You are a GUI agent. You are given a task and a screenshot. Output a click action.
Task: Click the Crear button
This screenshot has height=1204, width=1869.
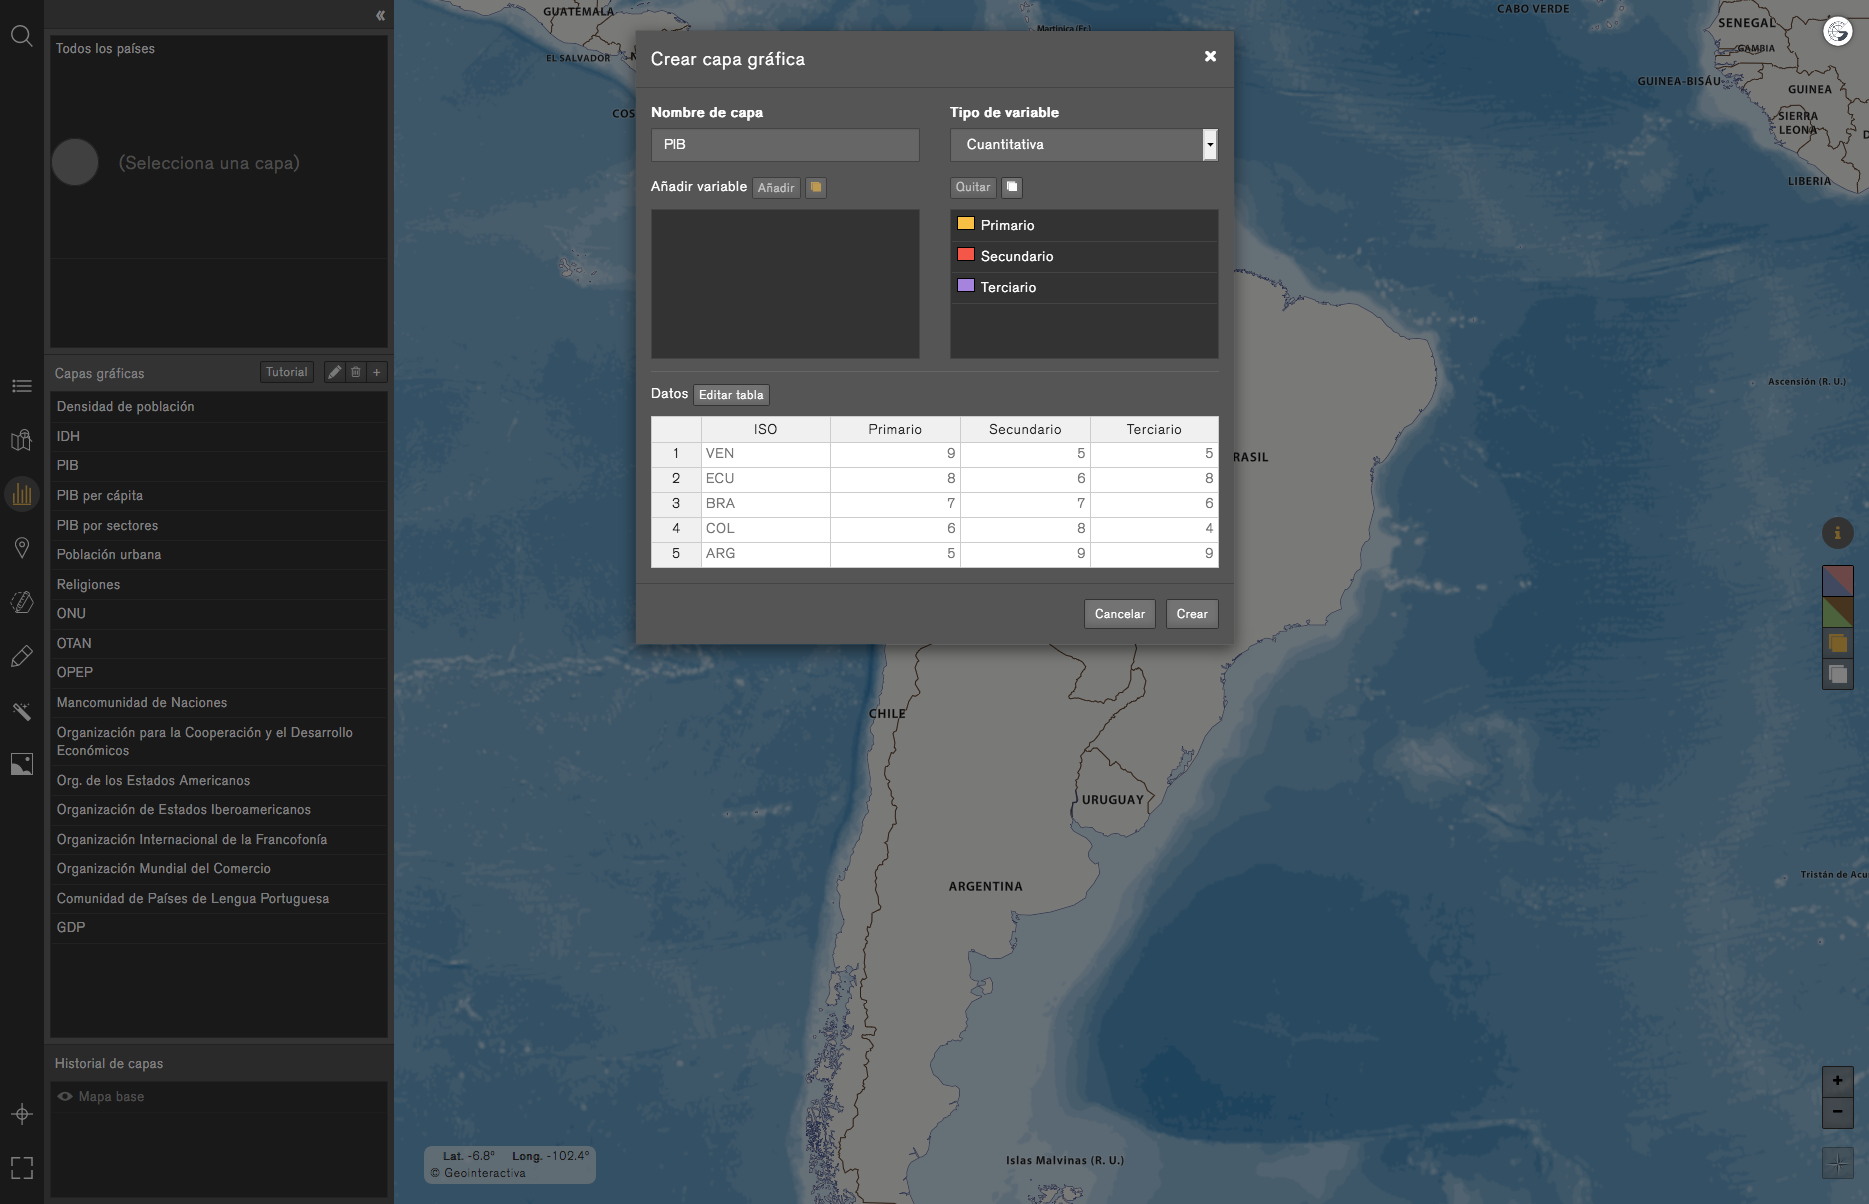point(1191,614)
